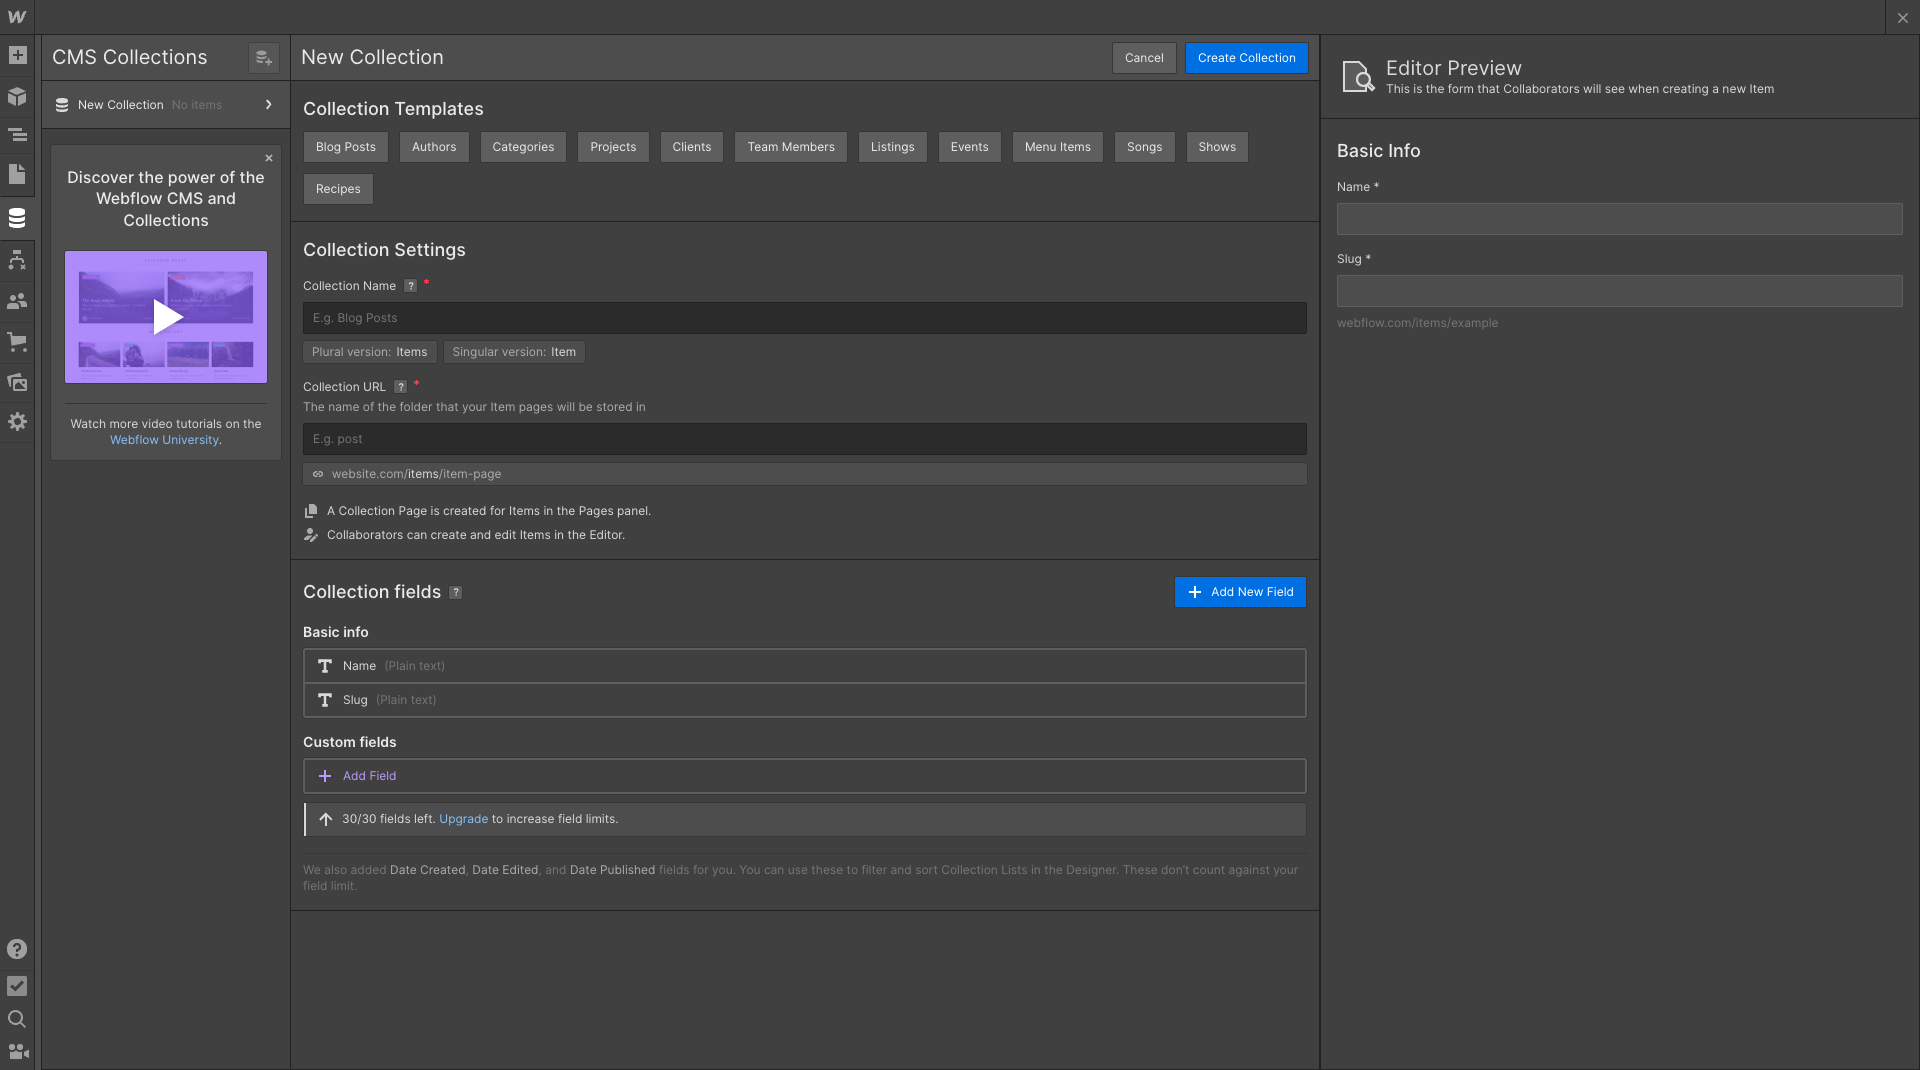Choose Blog Posts template
The height and width of the screenshot is (1070, 1920).
coord(346,147)
